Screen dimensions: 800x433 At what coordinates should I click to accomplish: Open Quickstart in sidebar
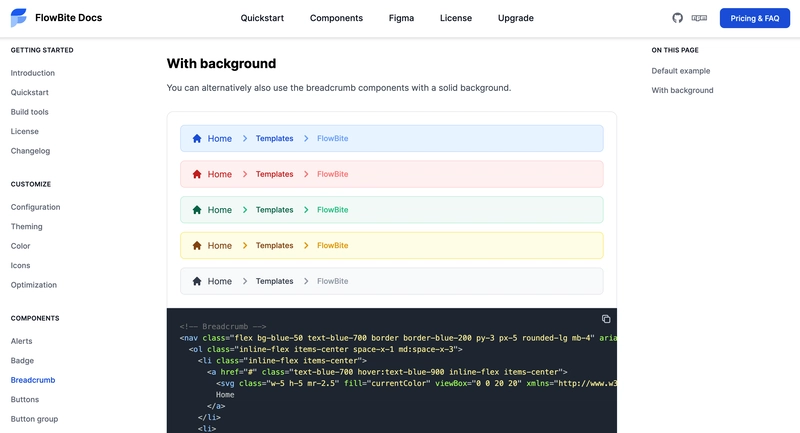coord(30,92)
